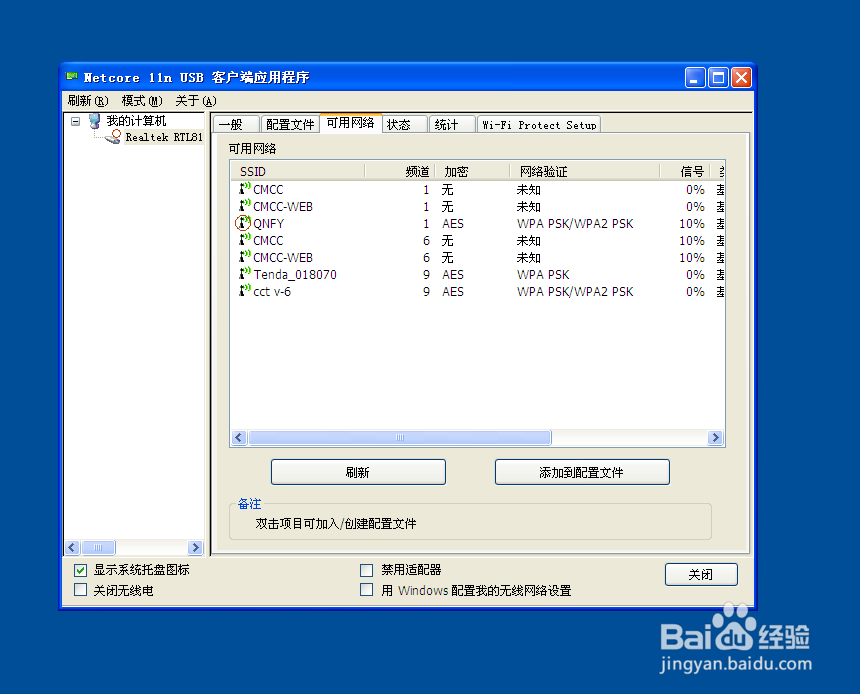860x694 pixels.
Task: Click tree panel horizontal scrollbar thumb
Action: 98,548
